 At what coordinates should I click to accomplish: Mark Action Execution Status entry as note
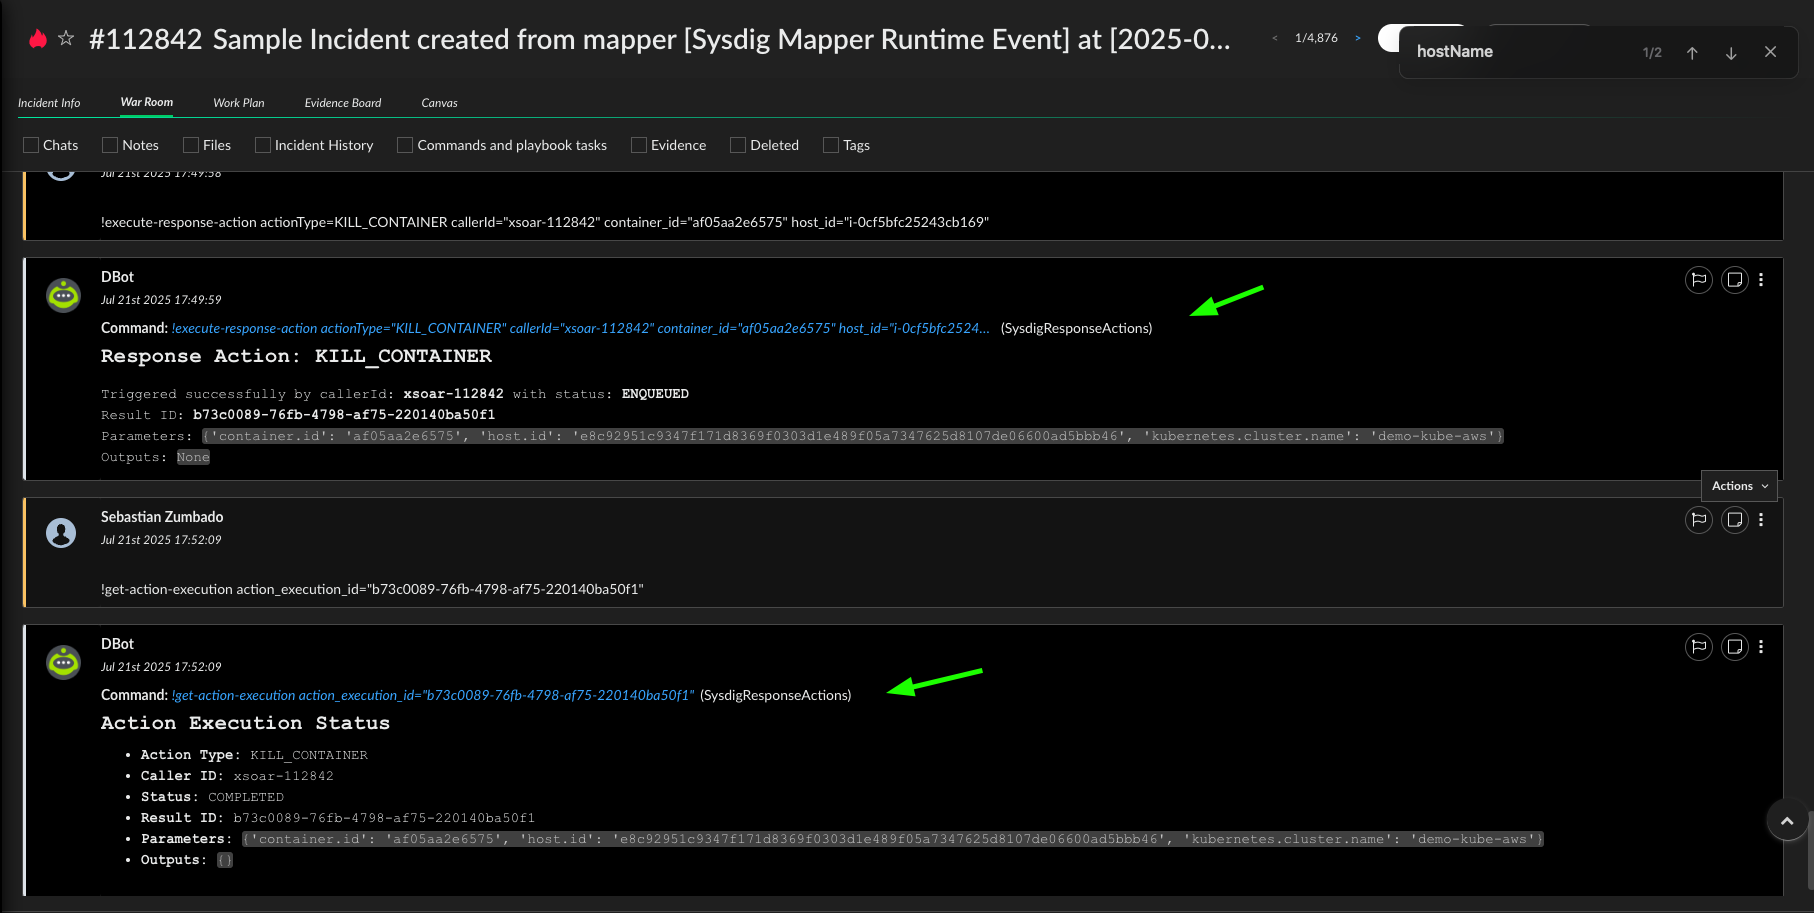point(1735,647)
